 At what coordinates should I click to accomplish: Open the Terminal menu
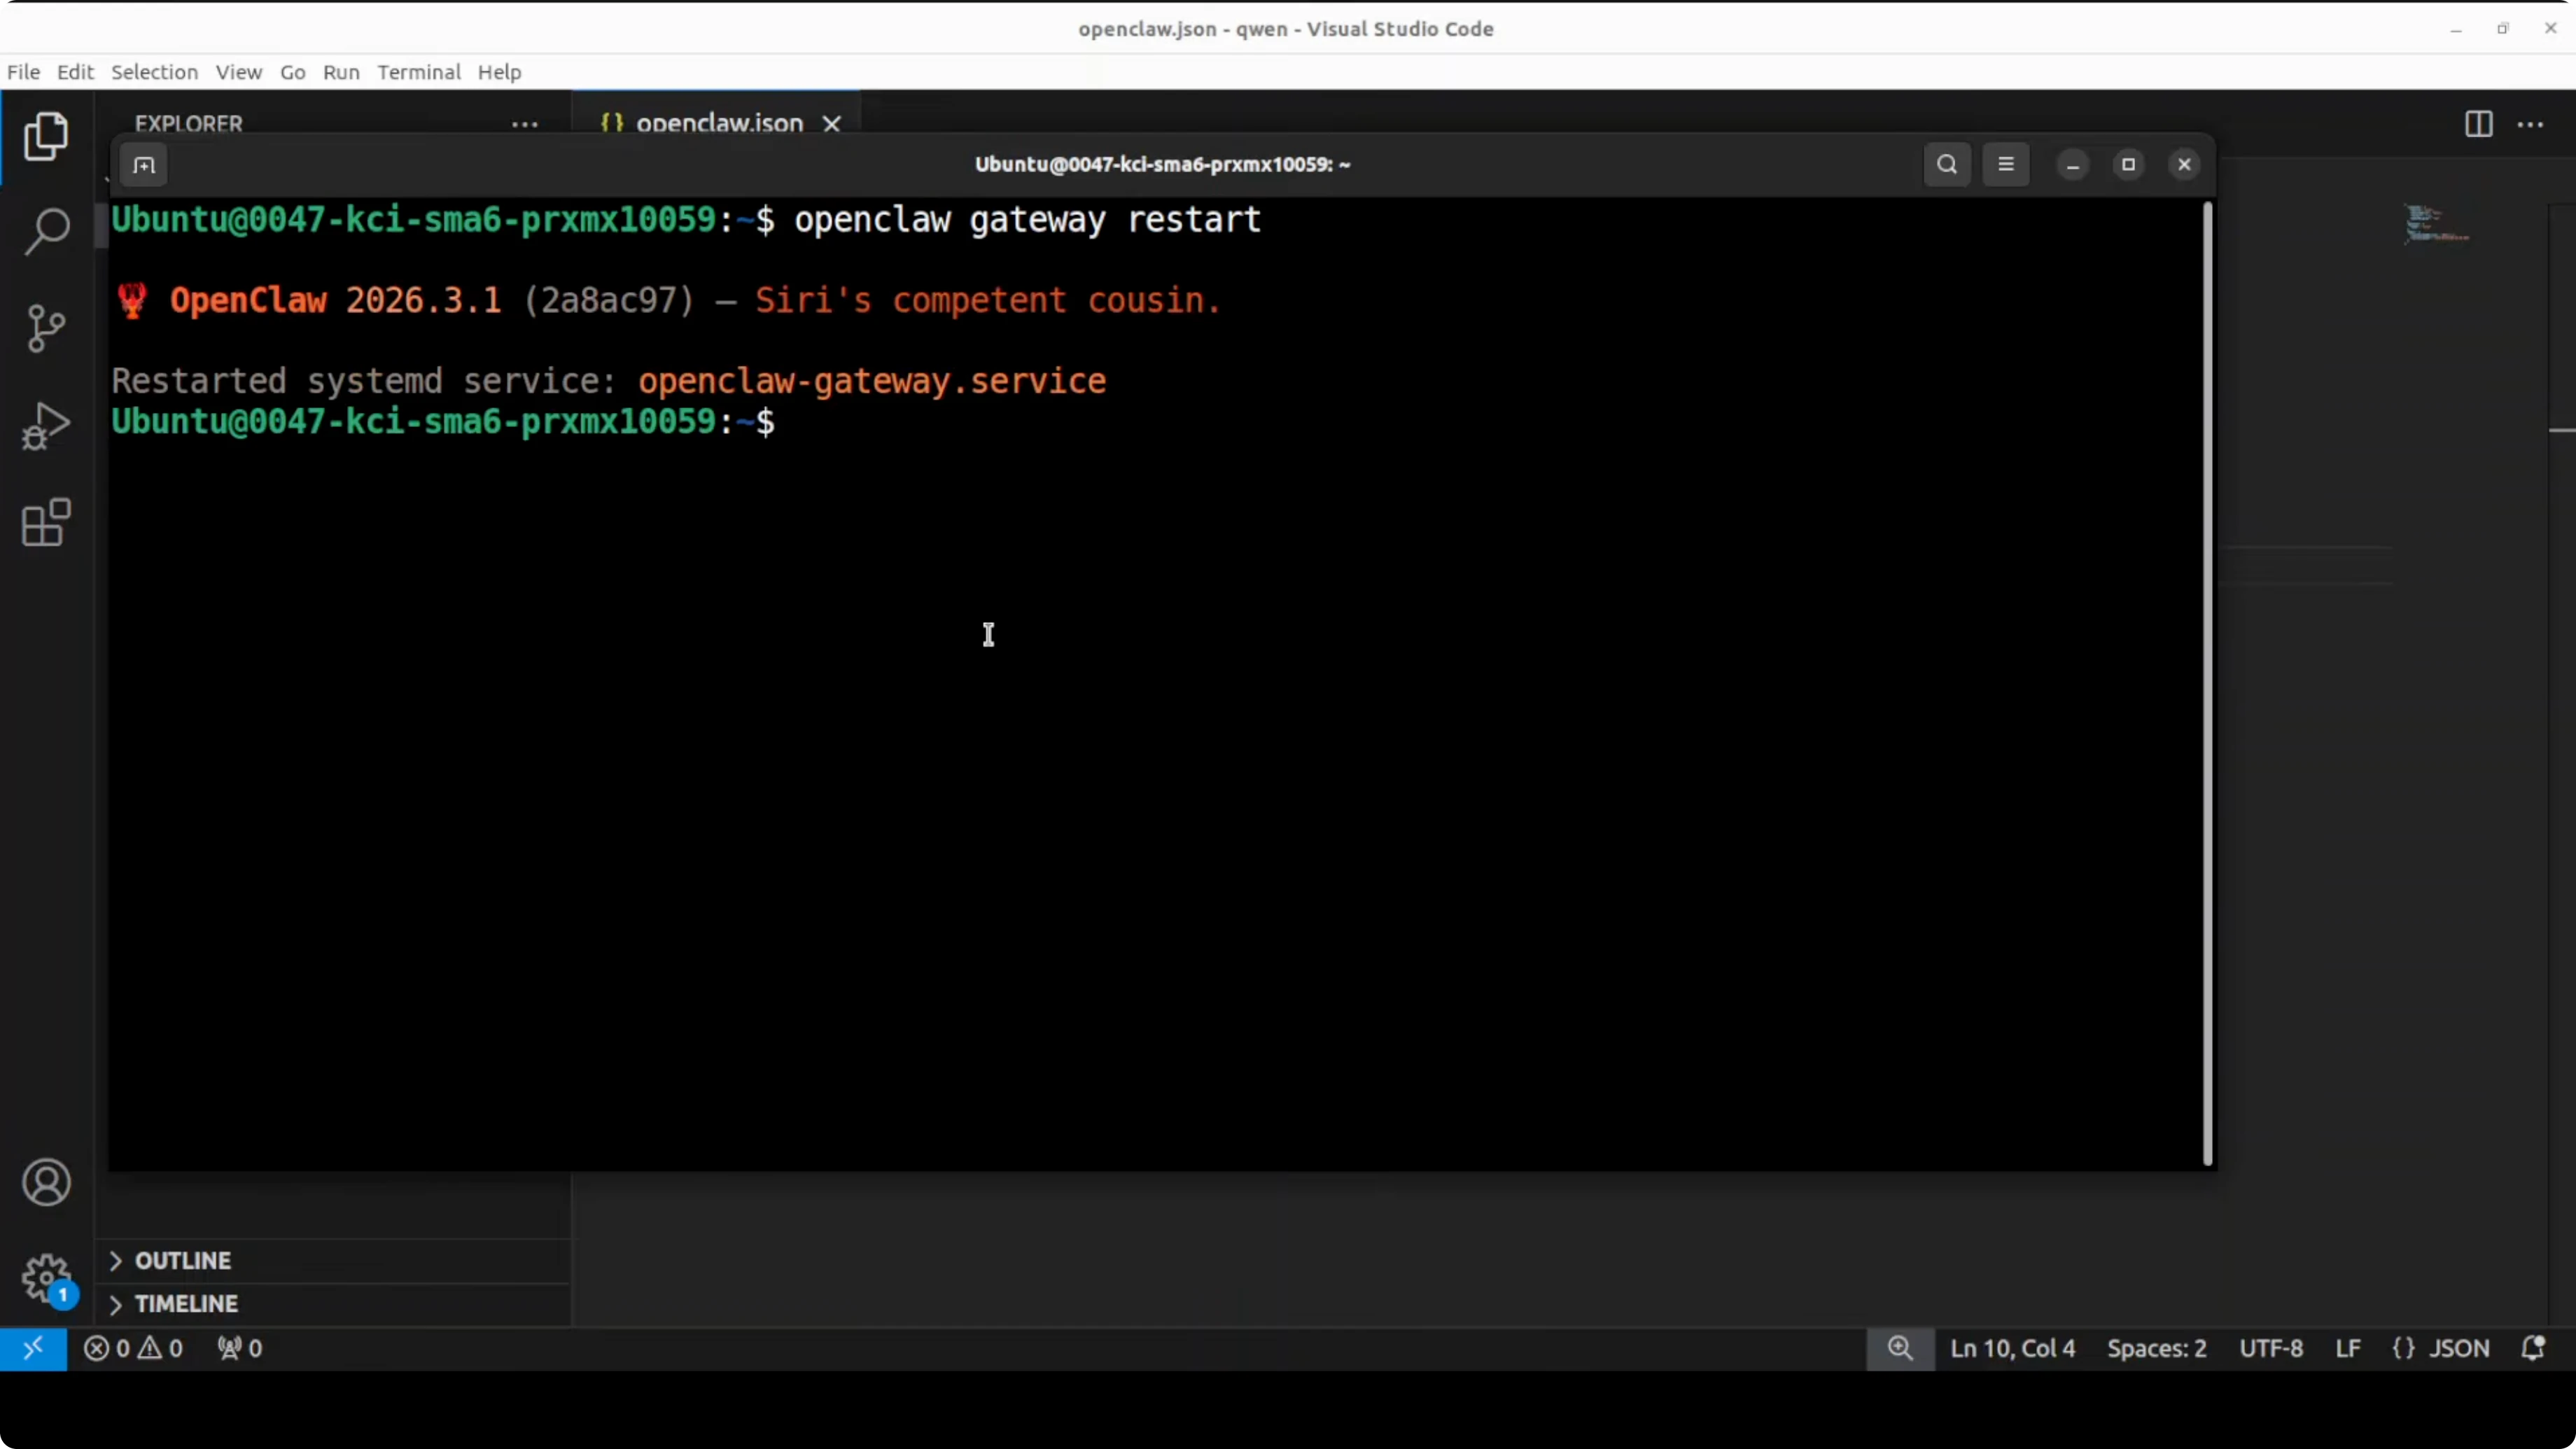pos(418,72)
